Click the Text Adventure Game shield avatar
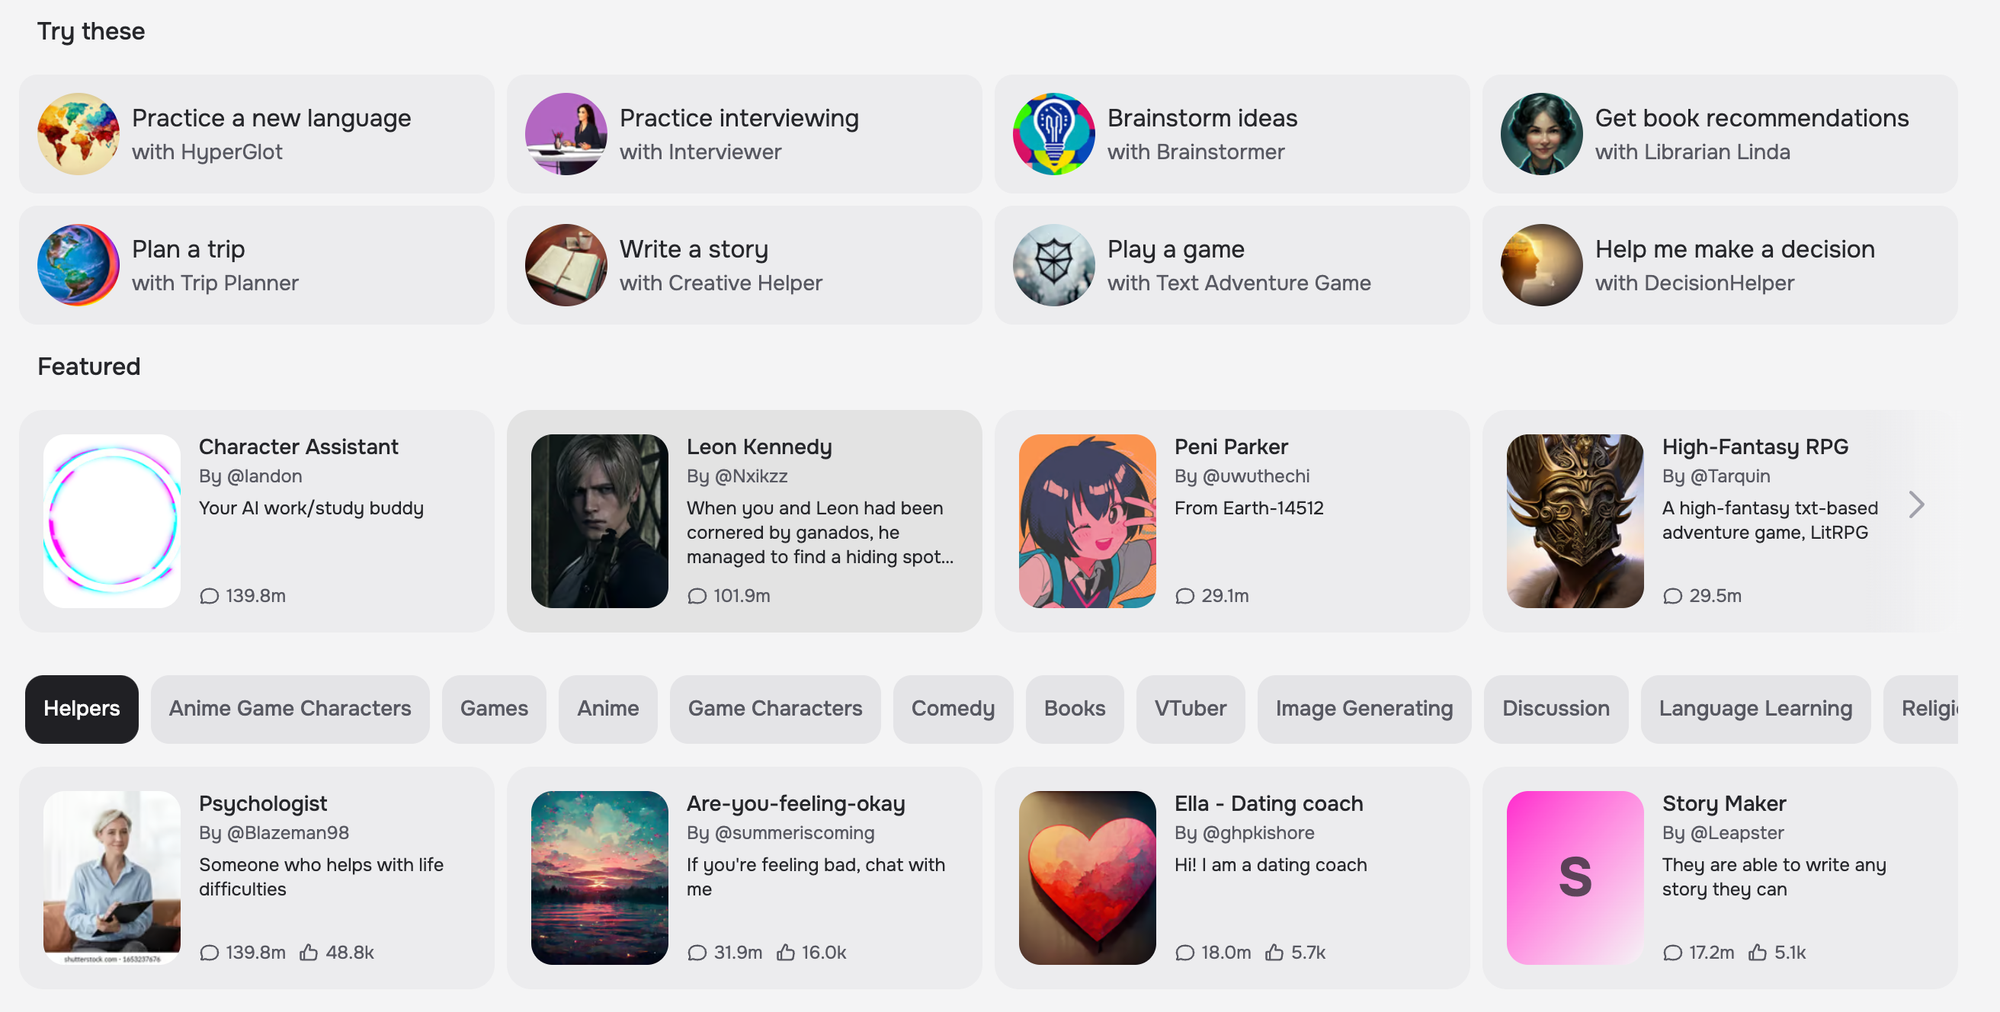Viewport: 2000px width, 1012px height. tap(1054, 265)
